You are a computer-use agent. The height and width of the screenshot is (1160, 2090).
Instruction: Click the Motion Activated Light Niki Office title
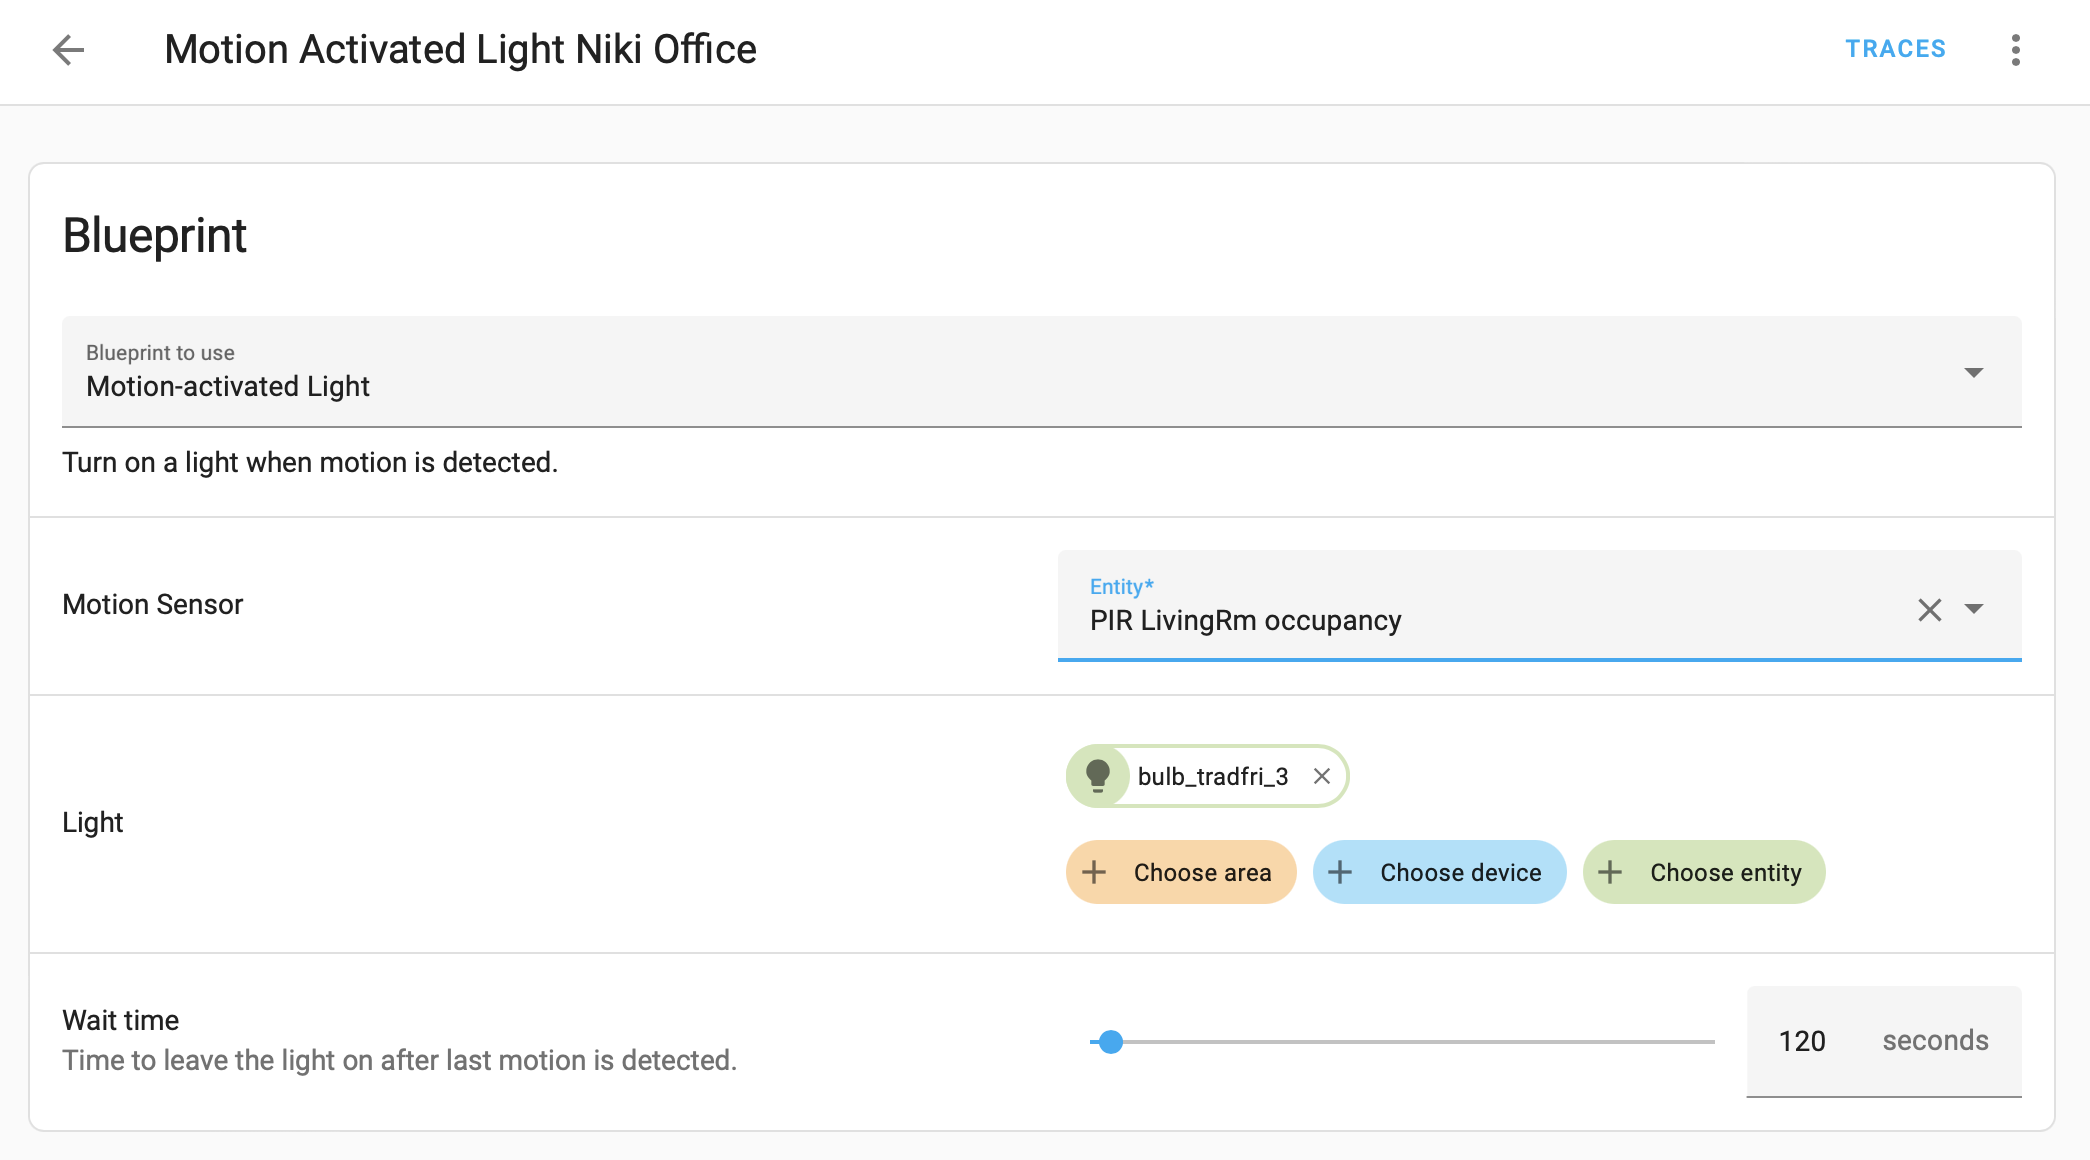pos(460,48)
